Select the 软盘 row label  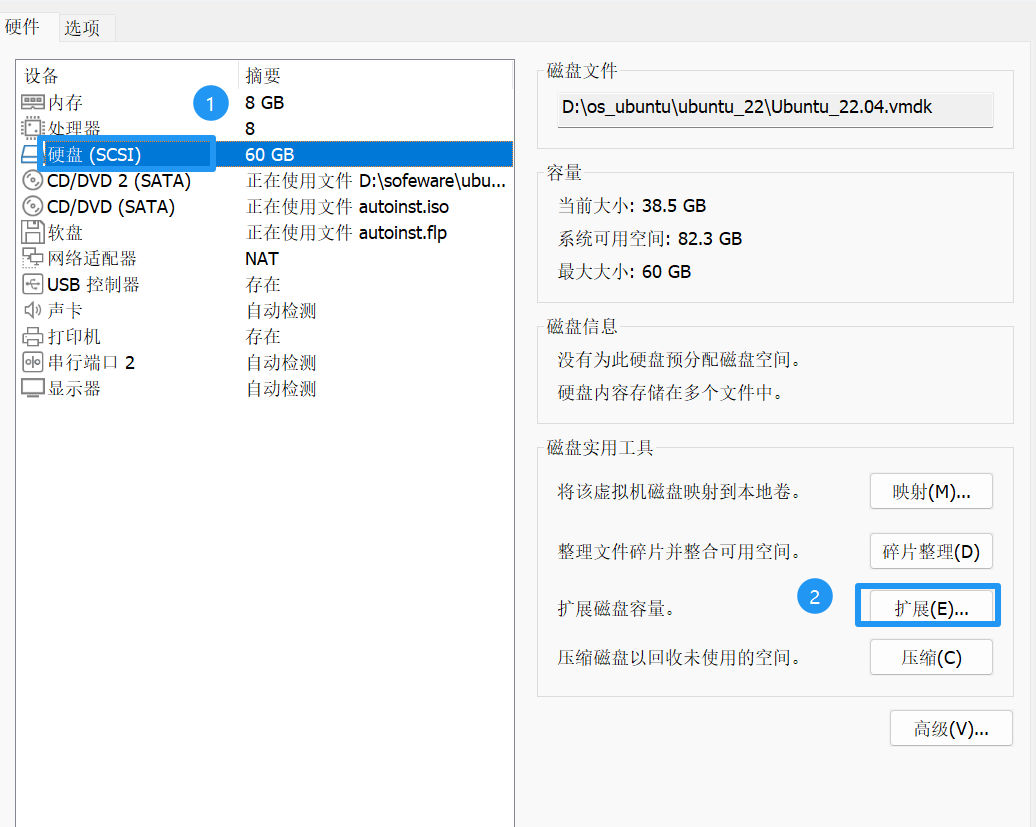click(x=65, y=233)
